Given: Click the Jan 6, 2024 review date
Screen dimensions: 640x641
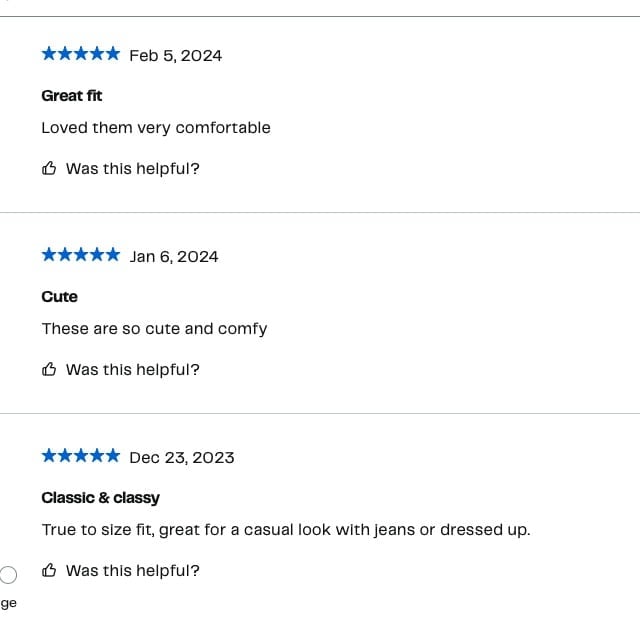Looking at the screenshot, I should tap(174, 257).
